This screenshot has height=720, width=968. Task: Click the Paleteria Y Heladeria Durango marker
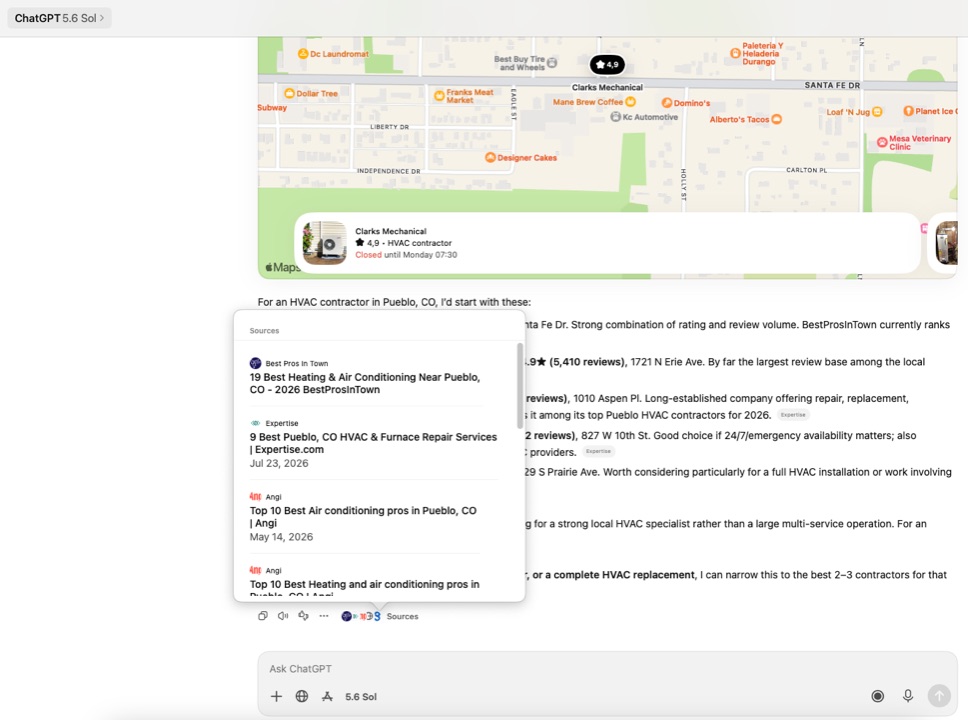(735, 53)
